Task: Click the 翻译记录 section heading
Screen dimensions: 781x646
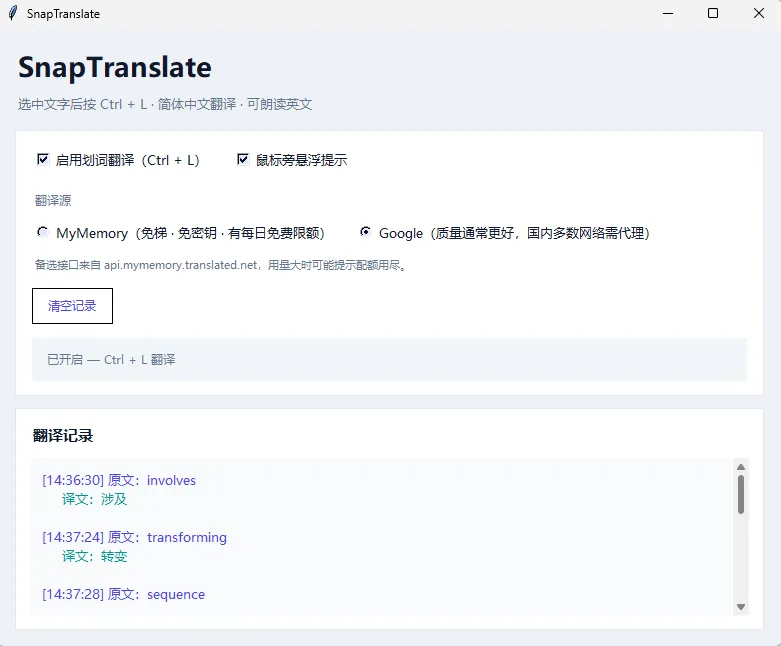Action: point(63,436)
